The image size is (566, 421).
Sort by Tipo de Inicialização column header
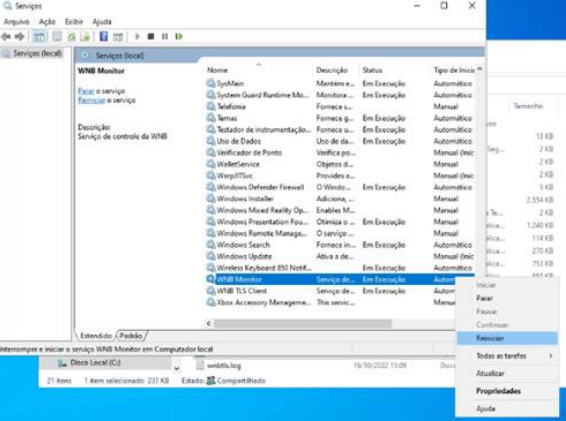point(454,70)
